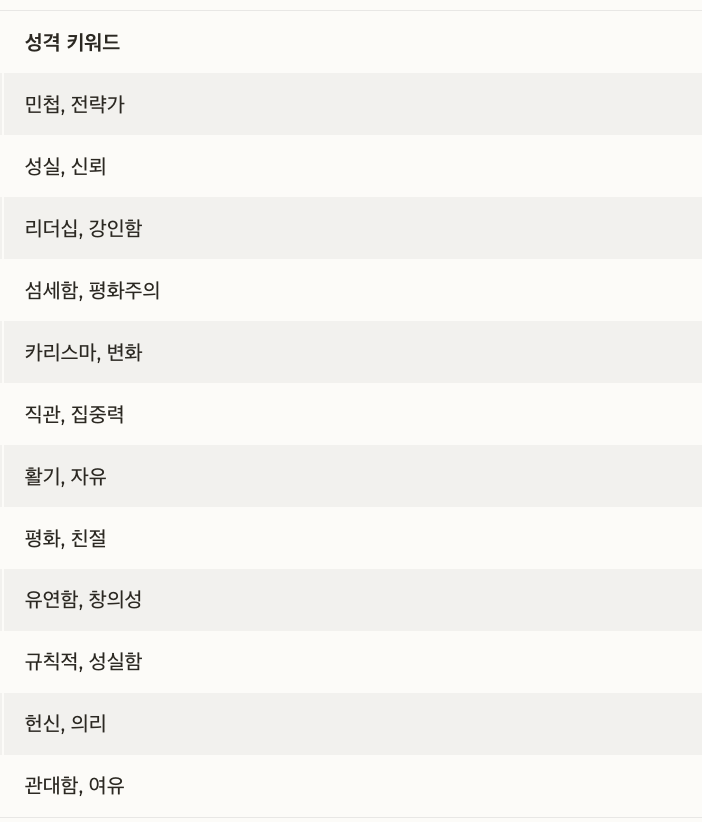
Task: Click the 평화, 친절 cell
Action: 351,538
